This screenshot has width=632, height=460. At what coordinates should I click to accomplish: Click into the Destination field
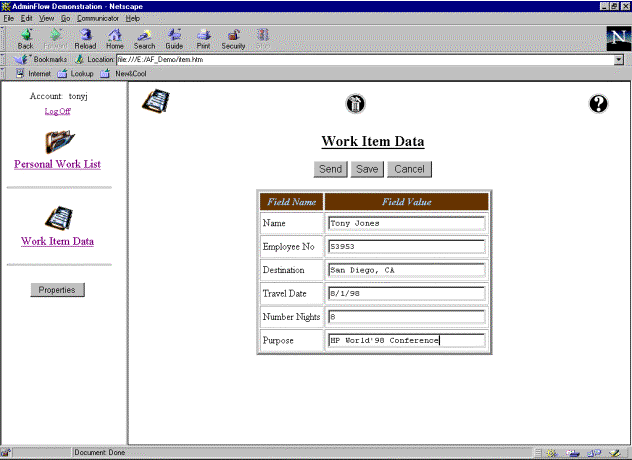coord(405,270)
